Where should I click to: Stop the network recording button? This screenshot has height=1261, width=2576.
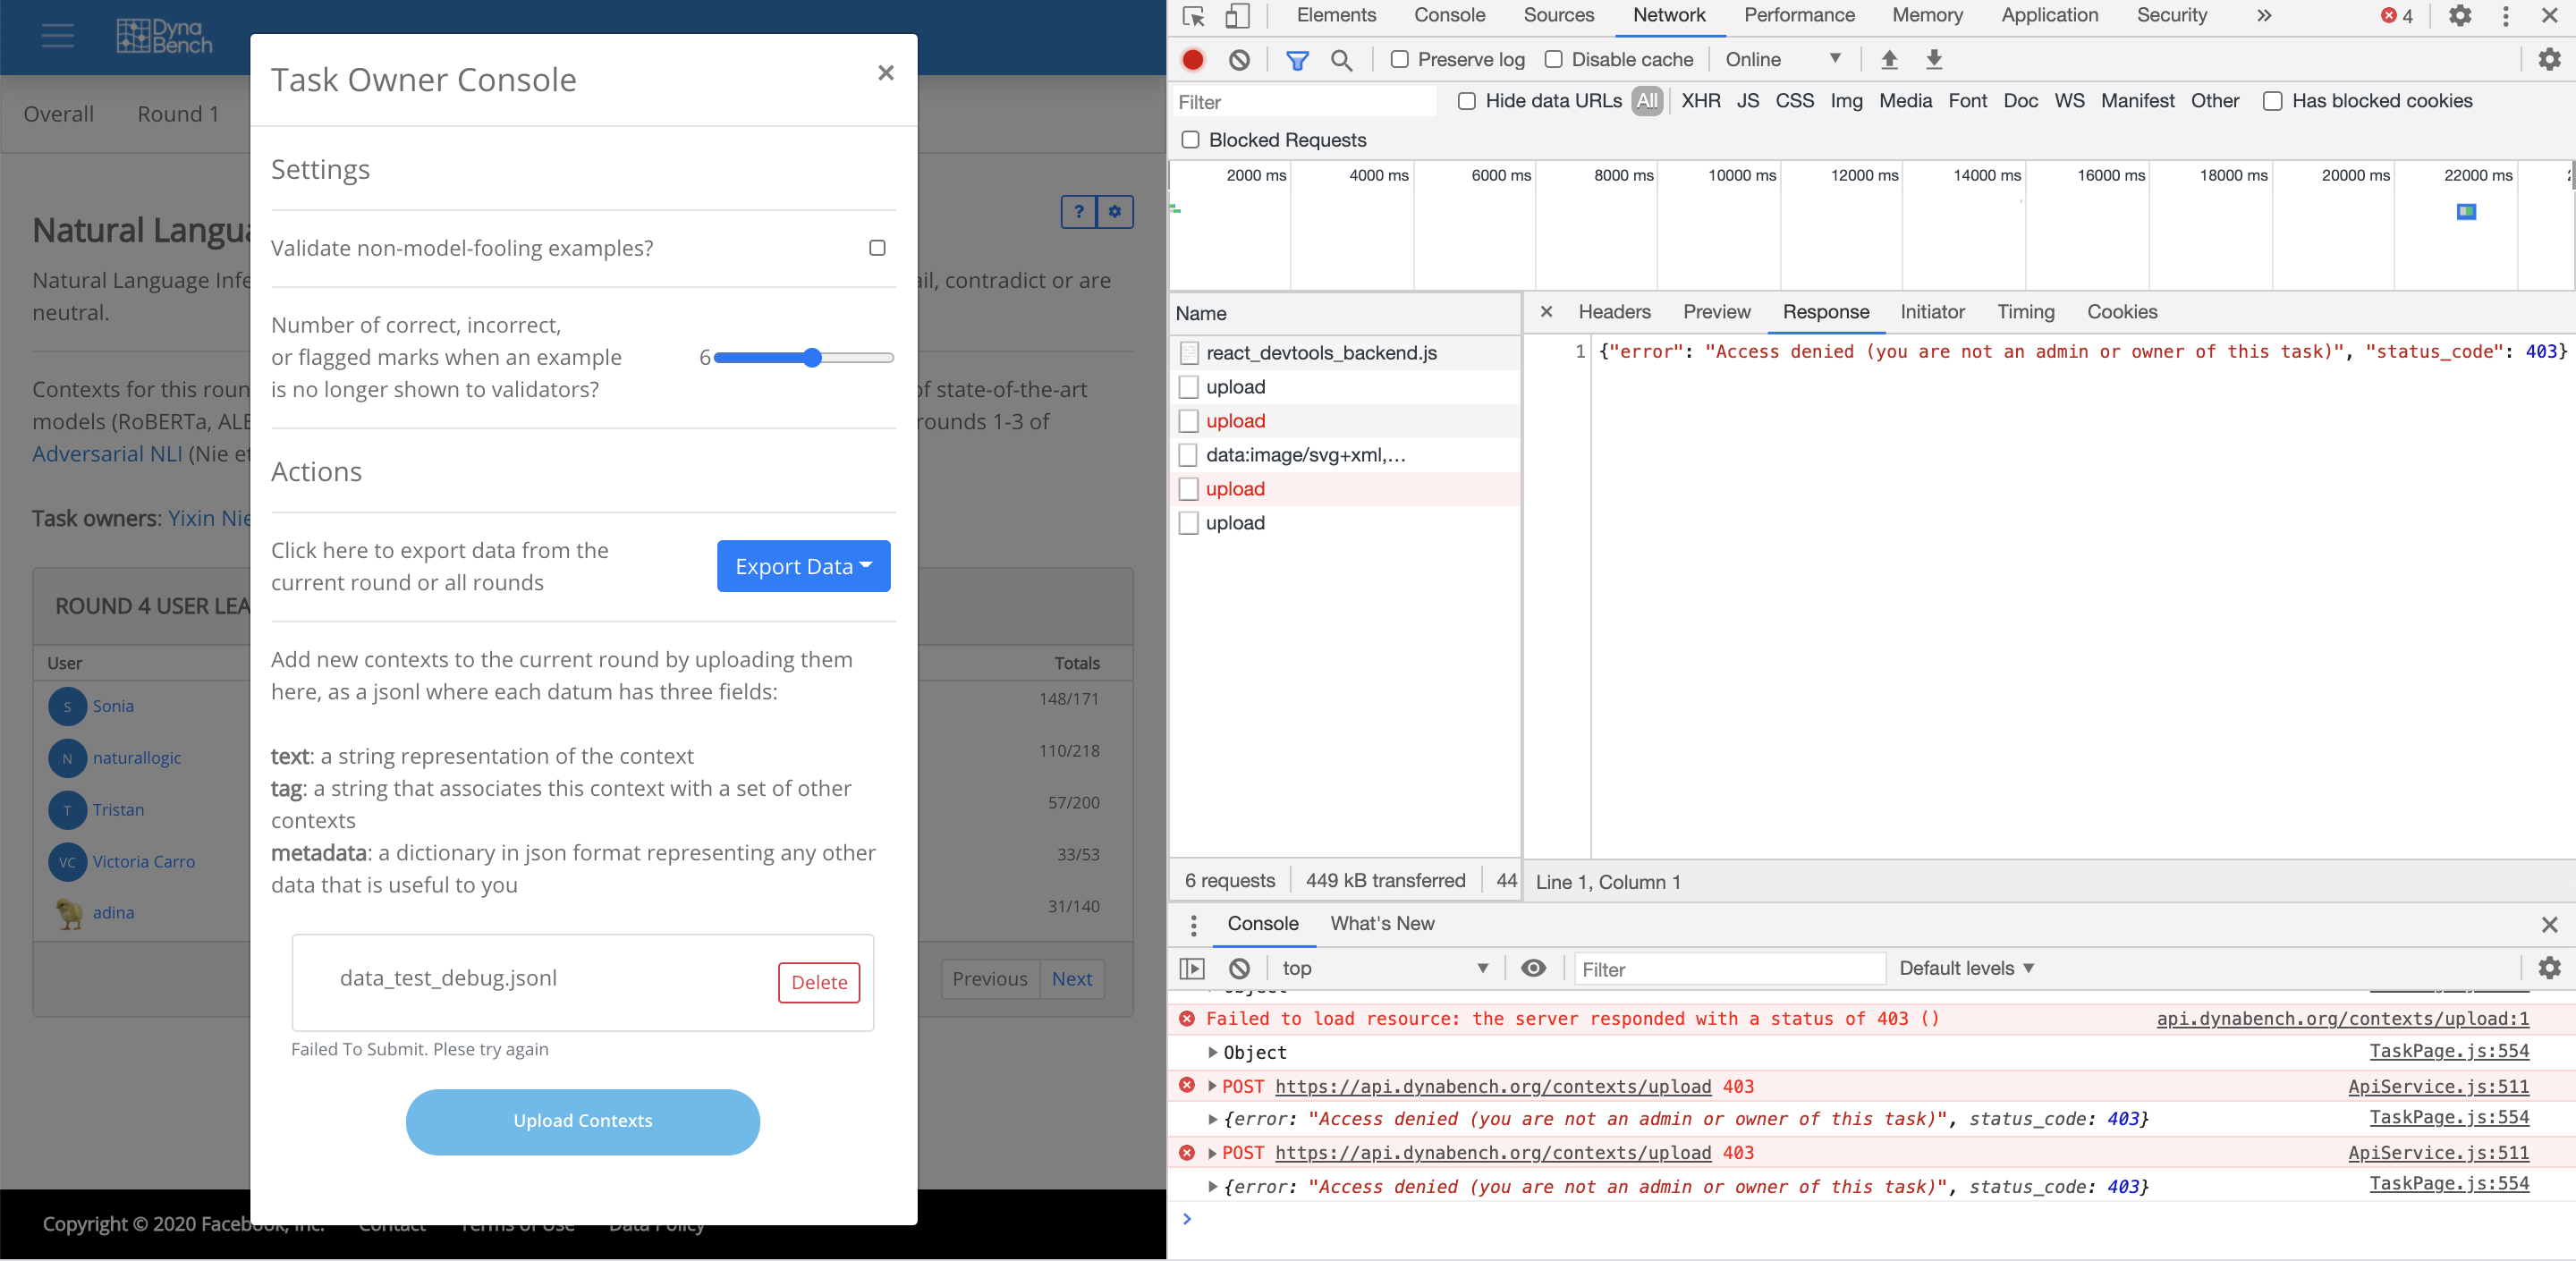tap(1191, 60)
